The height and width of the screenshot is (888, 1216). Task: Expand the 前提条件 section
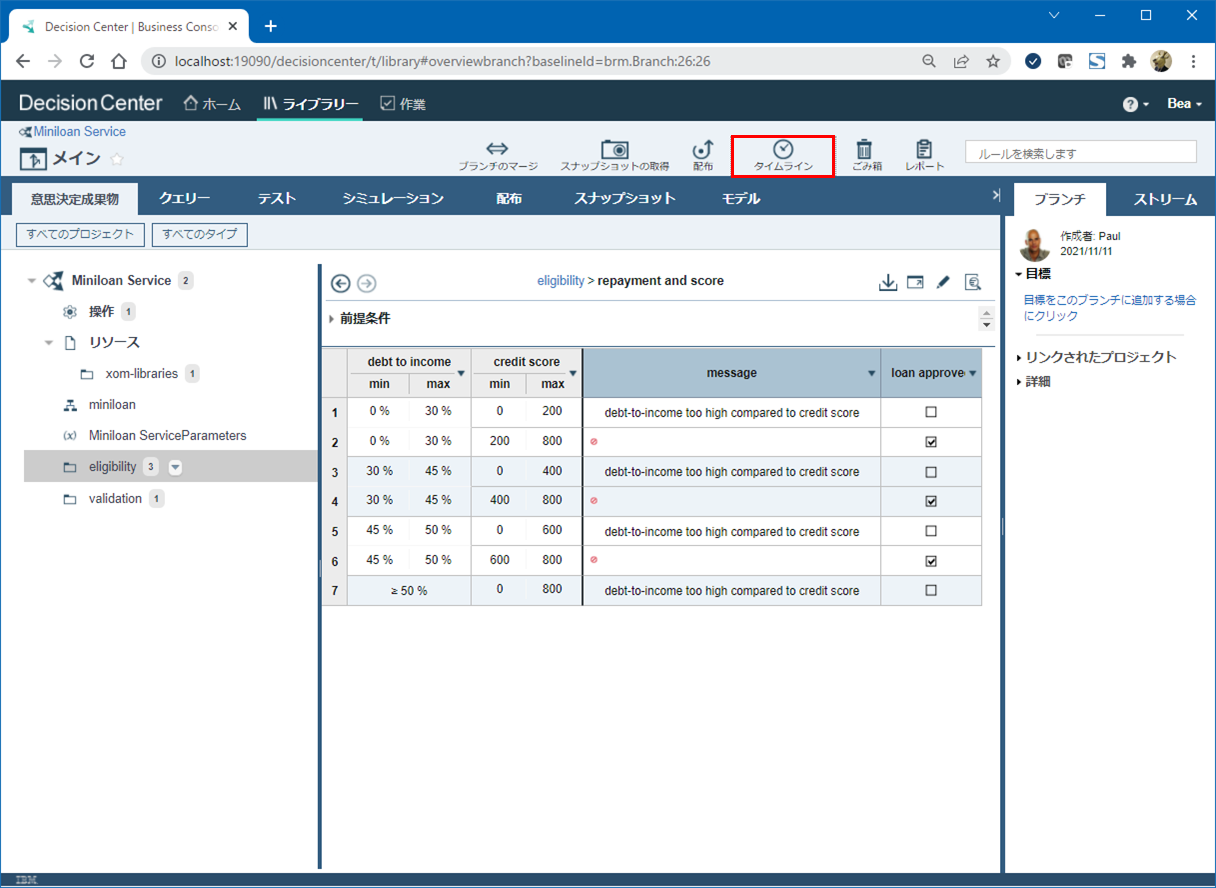(x=331, y=319)
